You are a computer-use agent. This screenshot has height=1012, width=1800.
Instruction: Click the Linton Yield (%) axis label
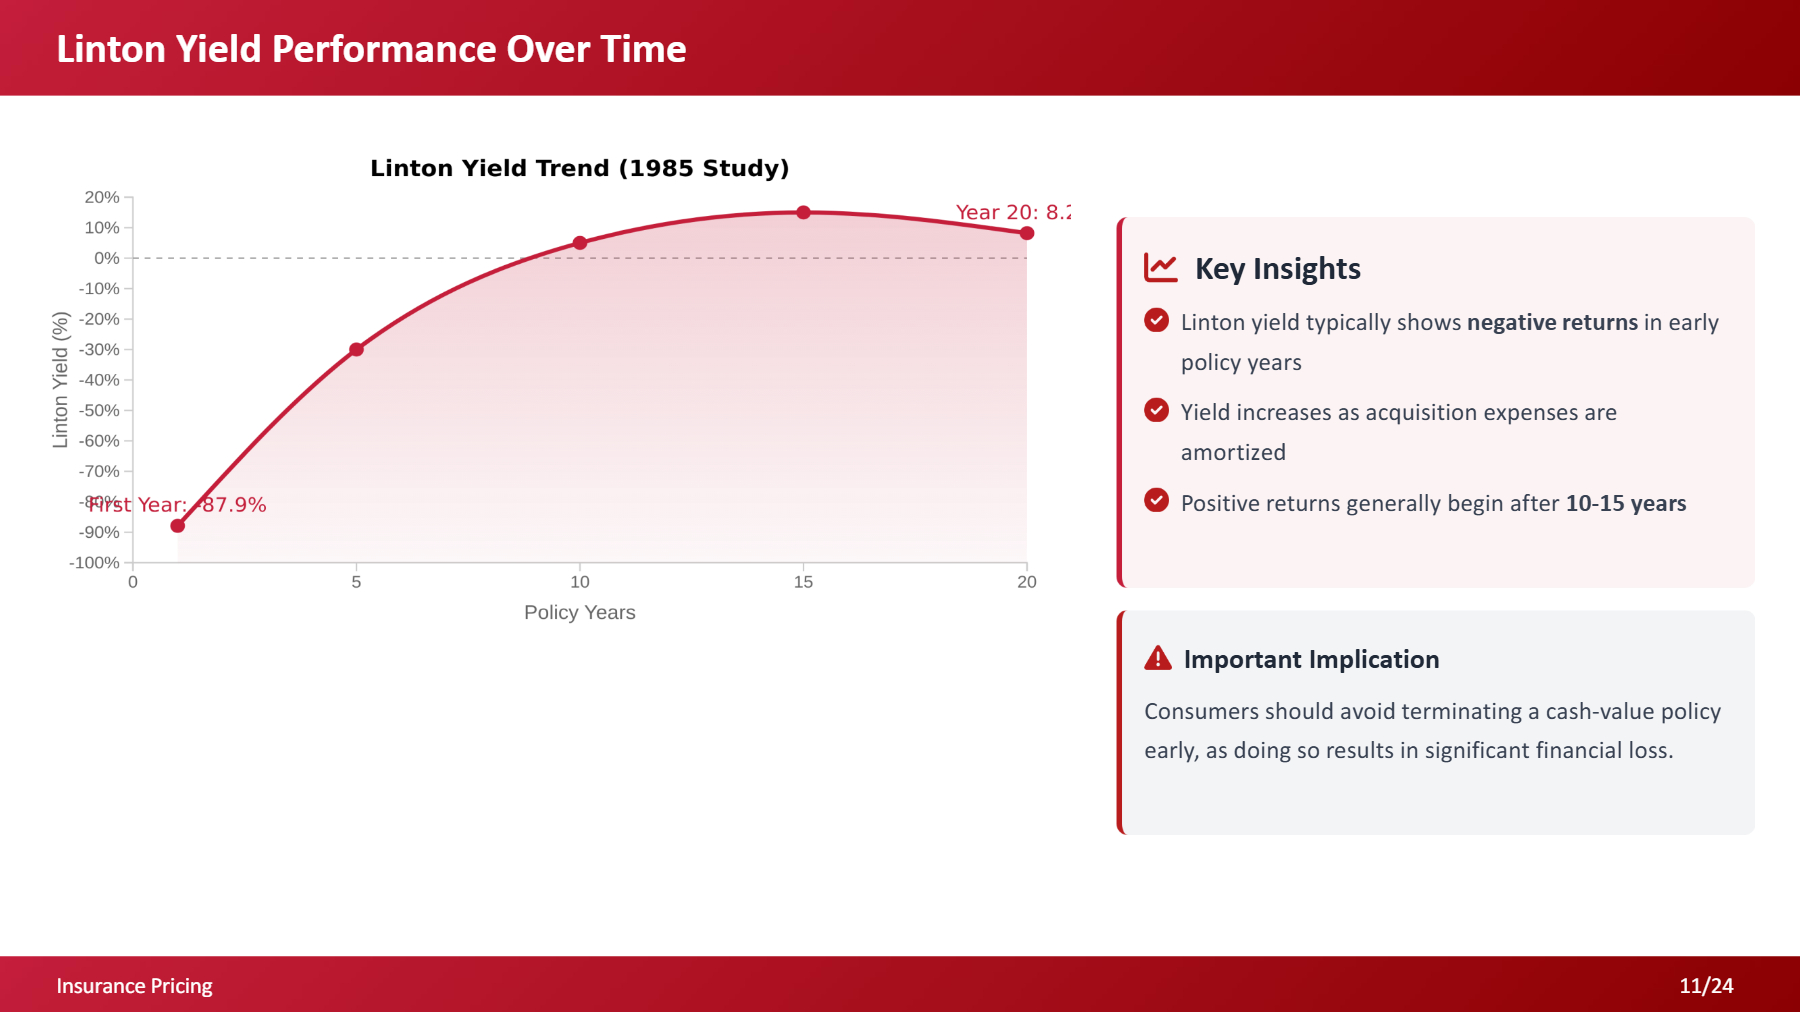pos(60,380)
